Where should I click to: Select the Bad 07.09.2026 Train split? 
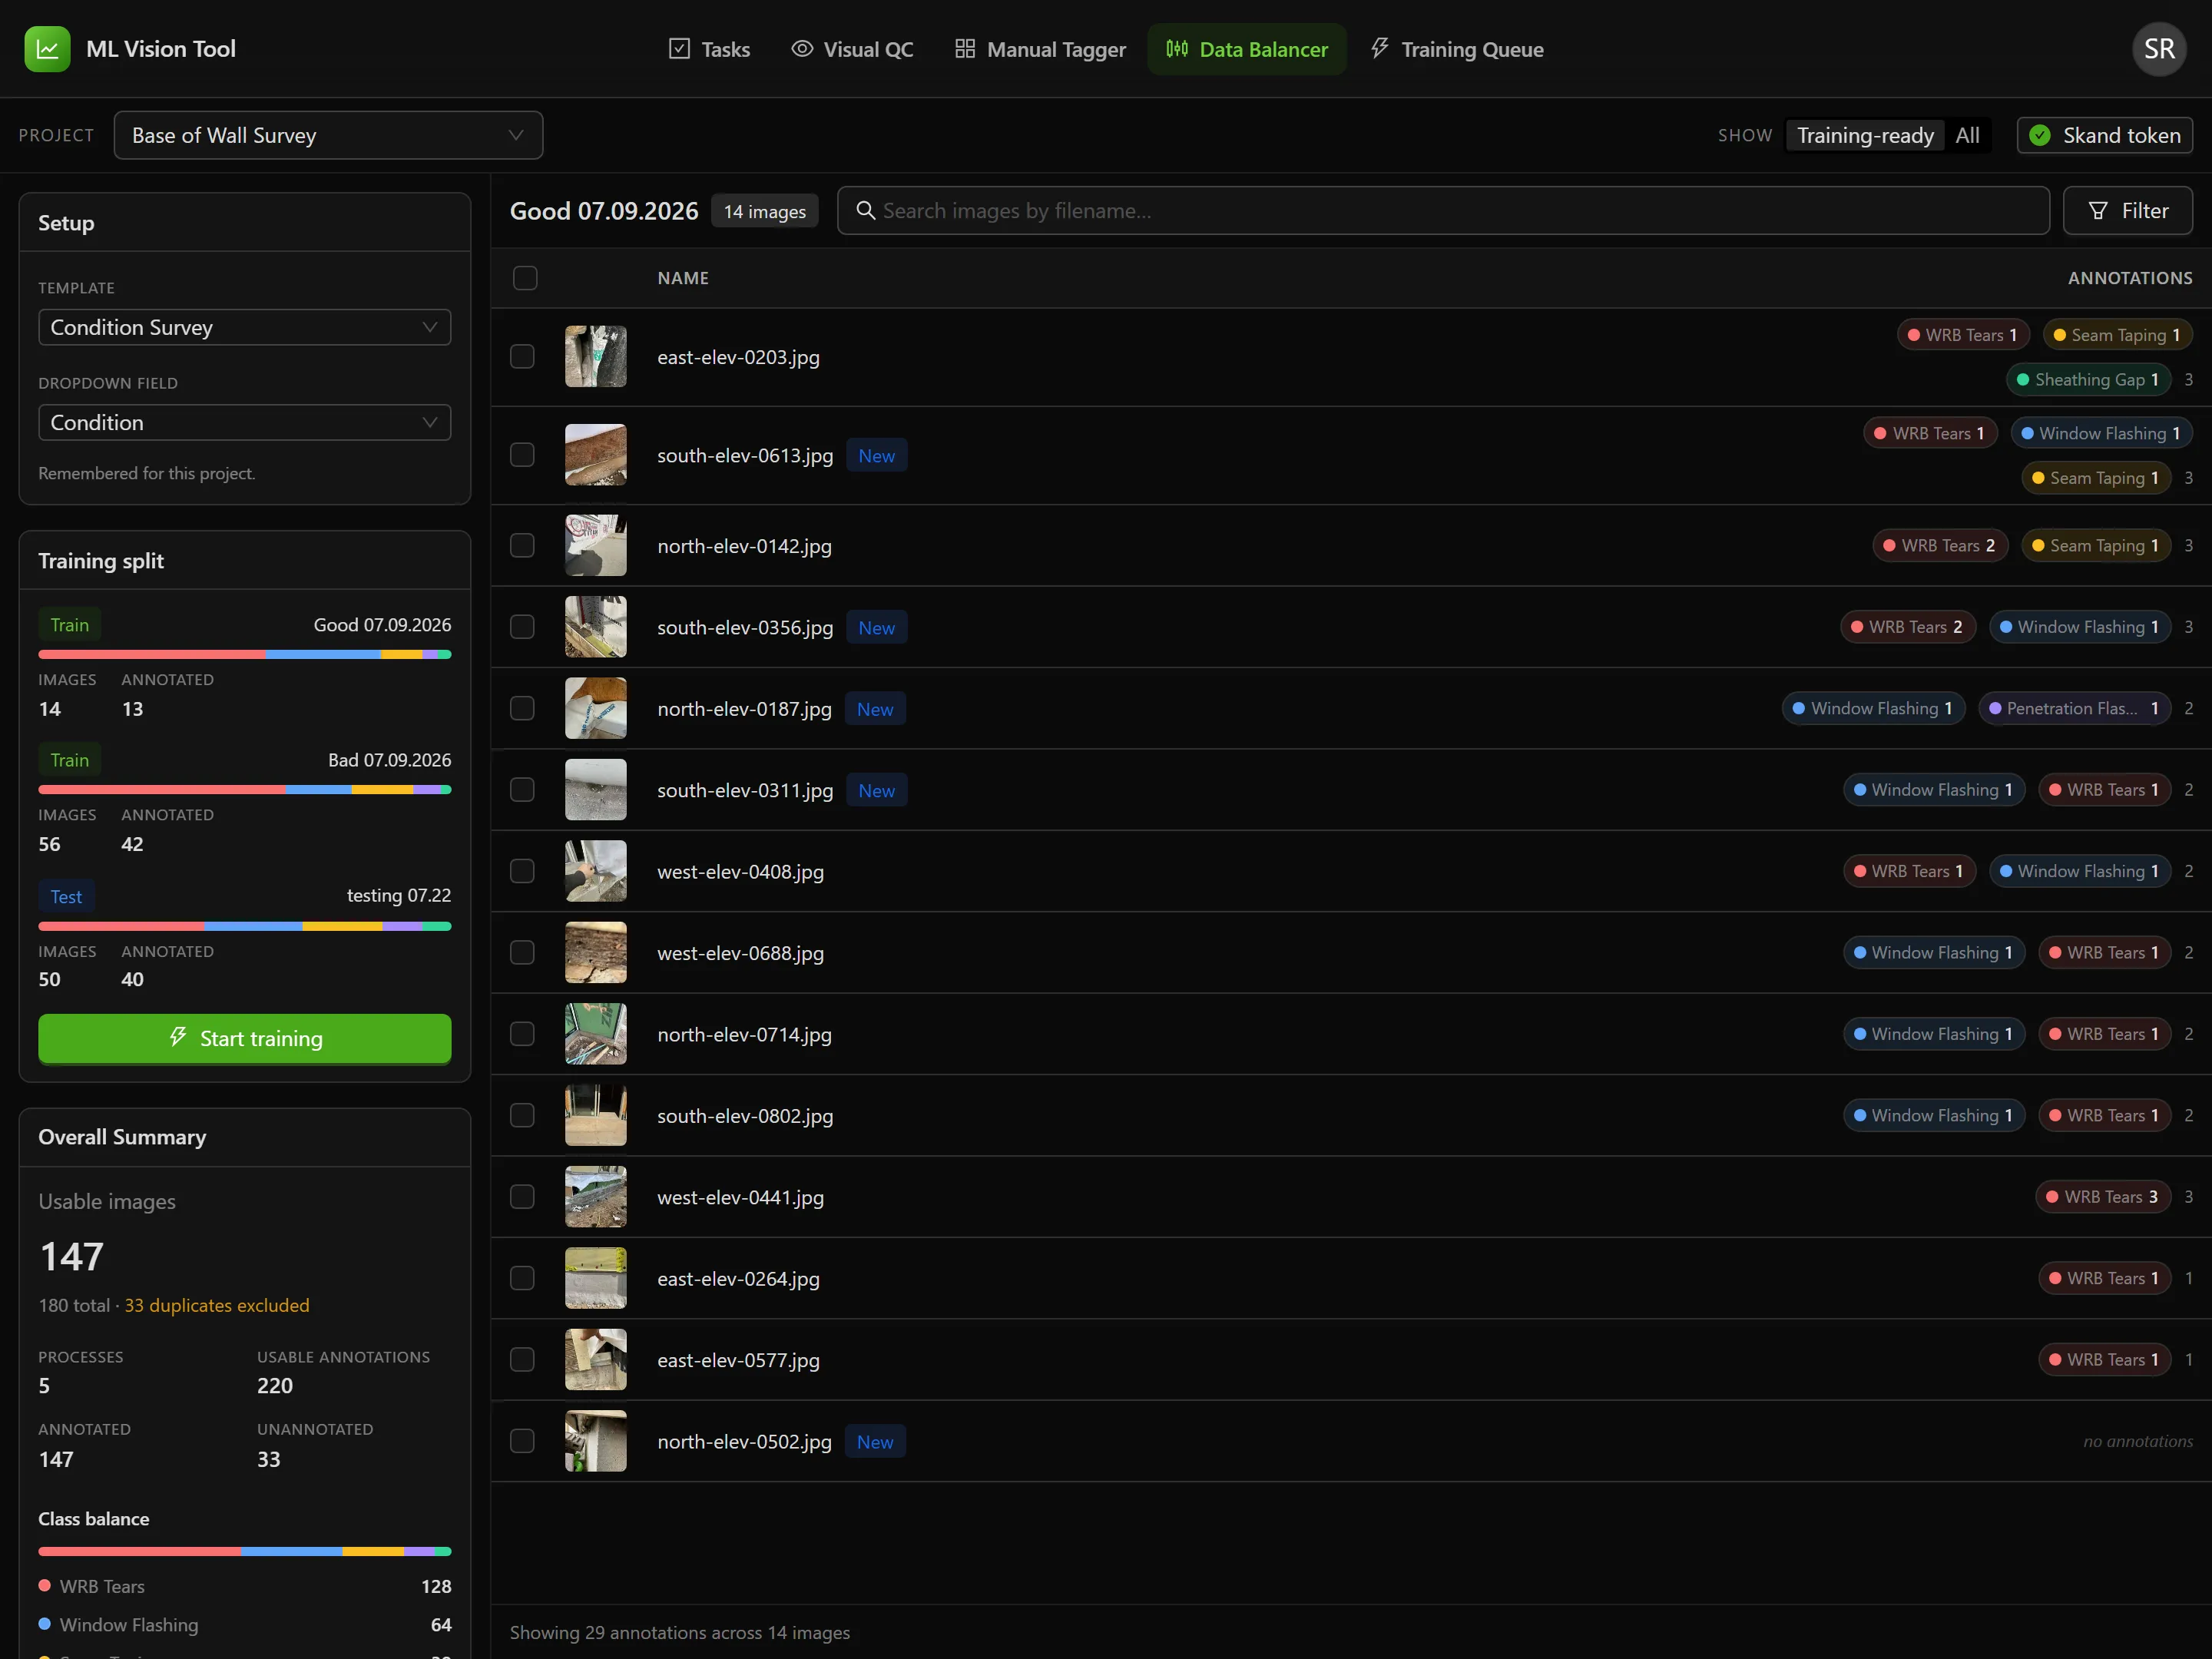coord(245,800)
